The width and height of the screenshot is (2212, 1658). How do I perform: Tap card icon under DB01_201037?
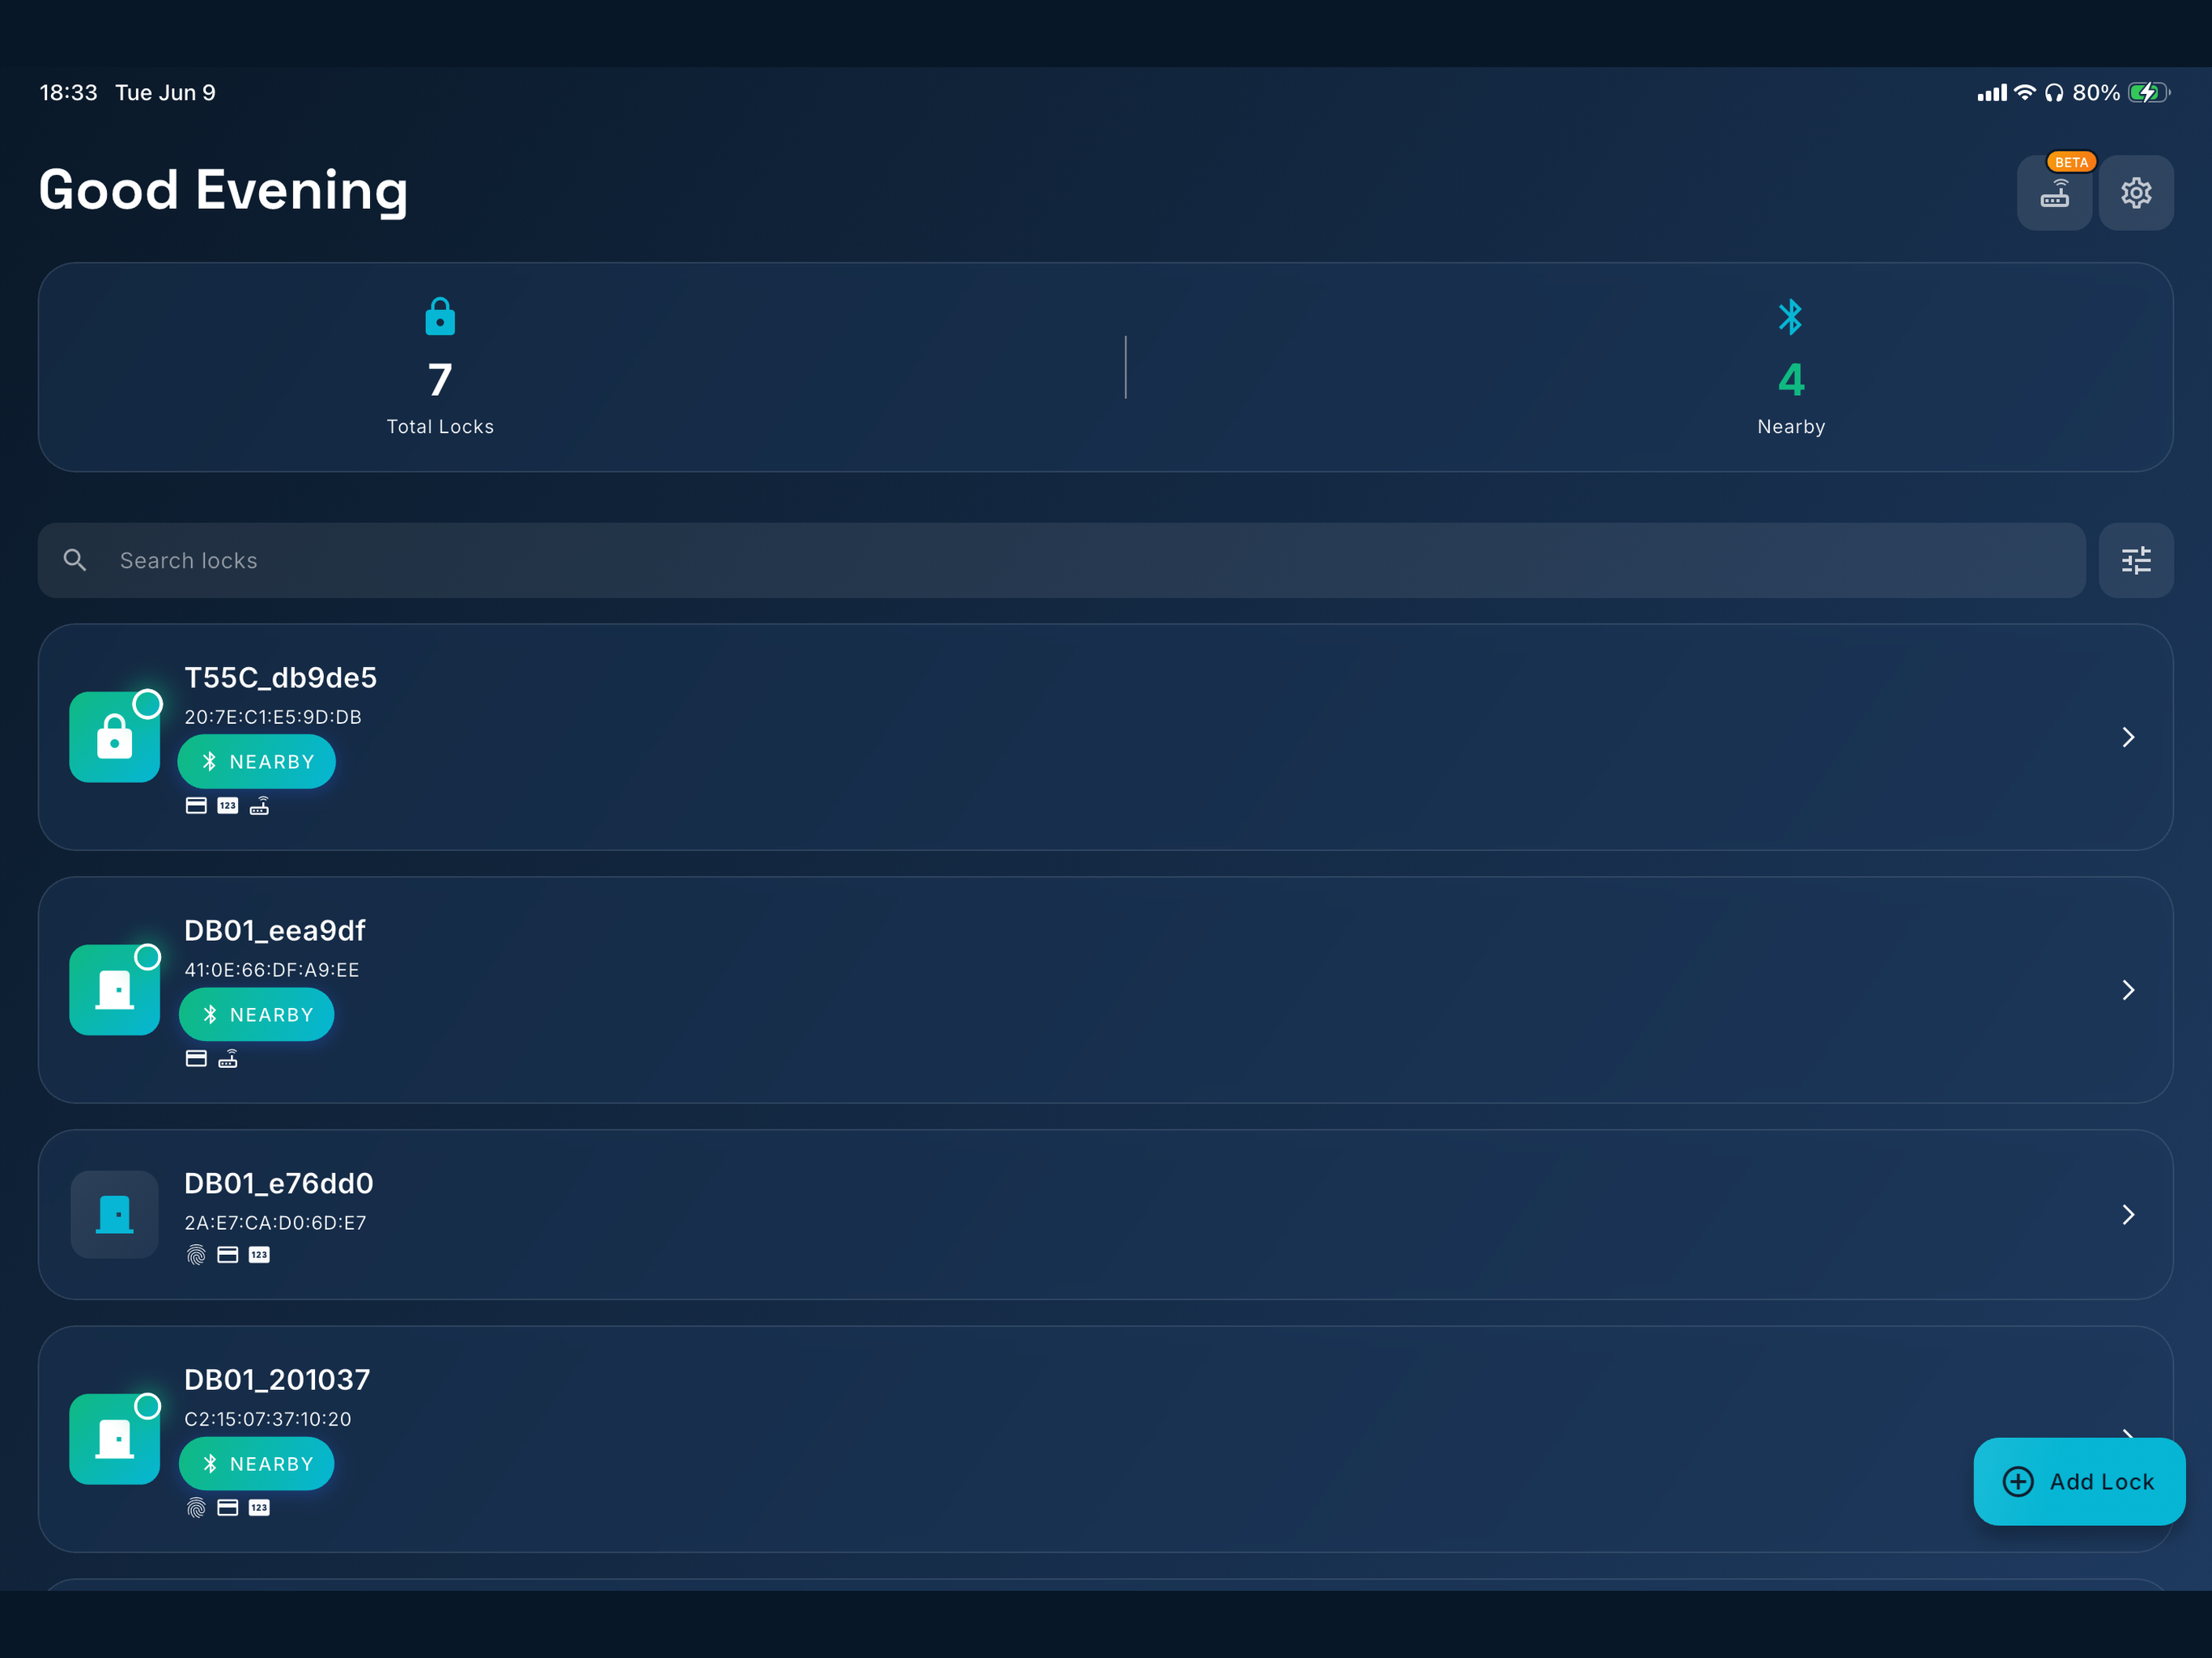coord(228,1508)
